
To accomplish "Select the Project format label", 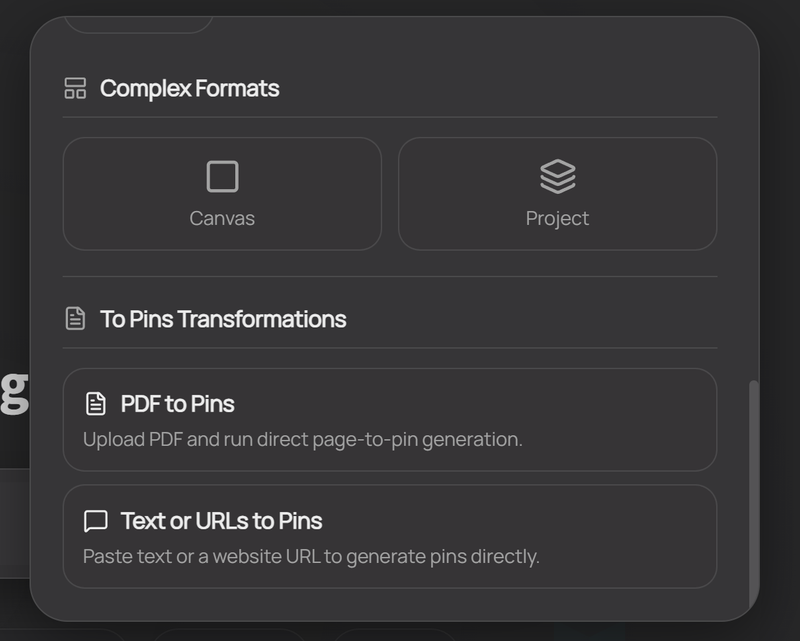I will pos(557,218).
